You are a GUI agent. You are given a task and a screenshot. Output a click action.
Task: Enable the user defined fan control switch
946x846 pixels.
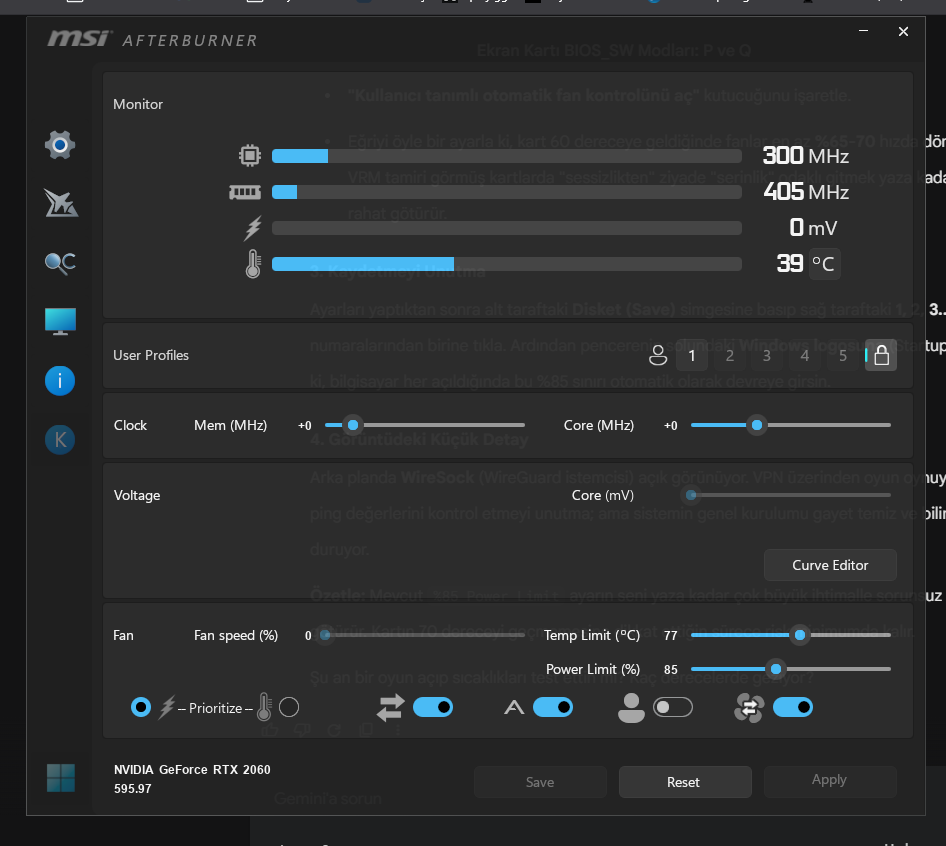point(673,707)
